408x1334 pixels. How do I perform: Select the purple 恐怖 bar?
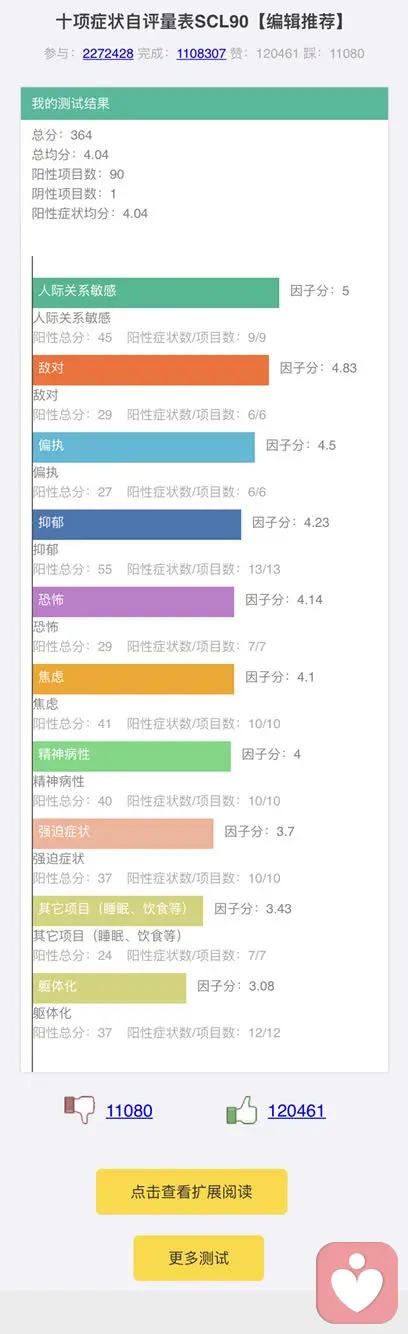[x=134, y=601]
